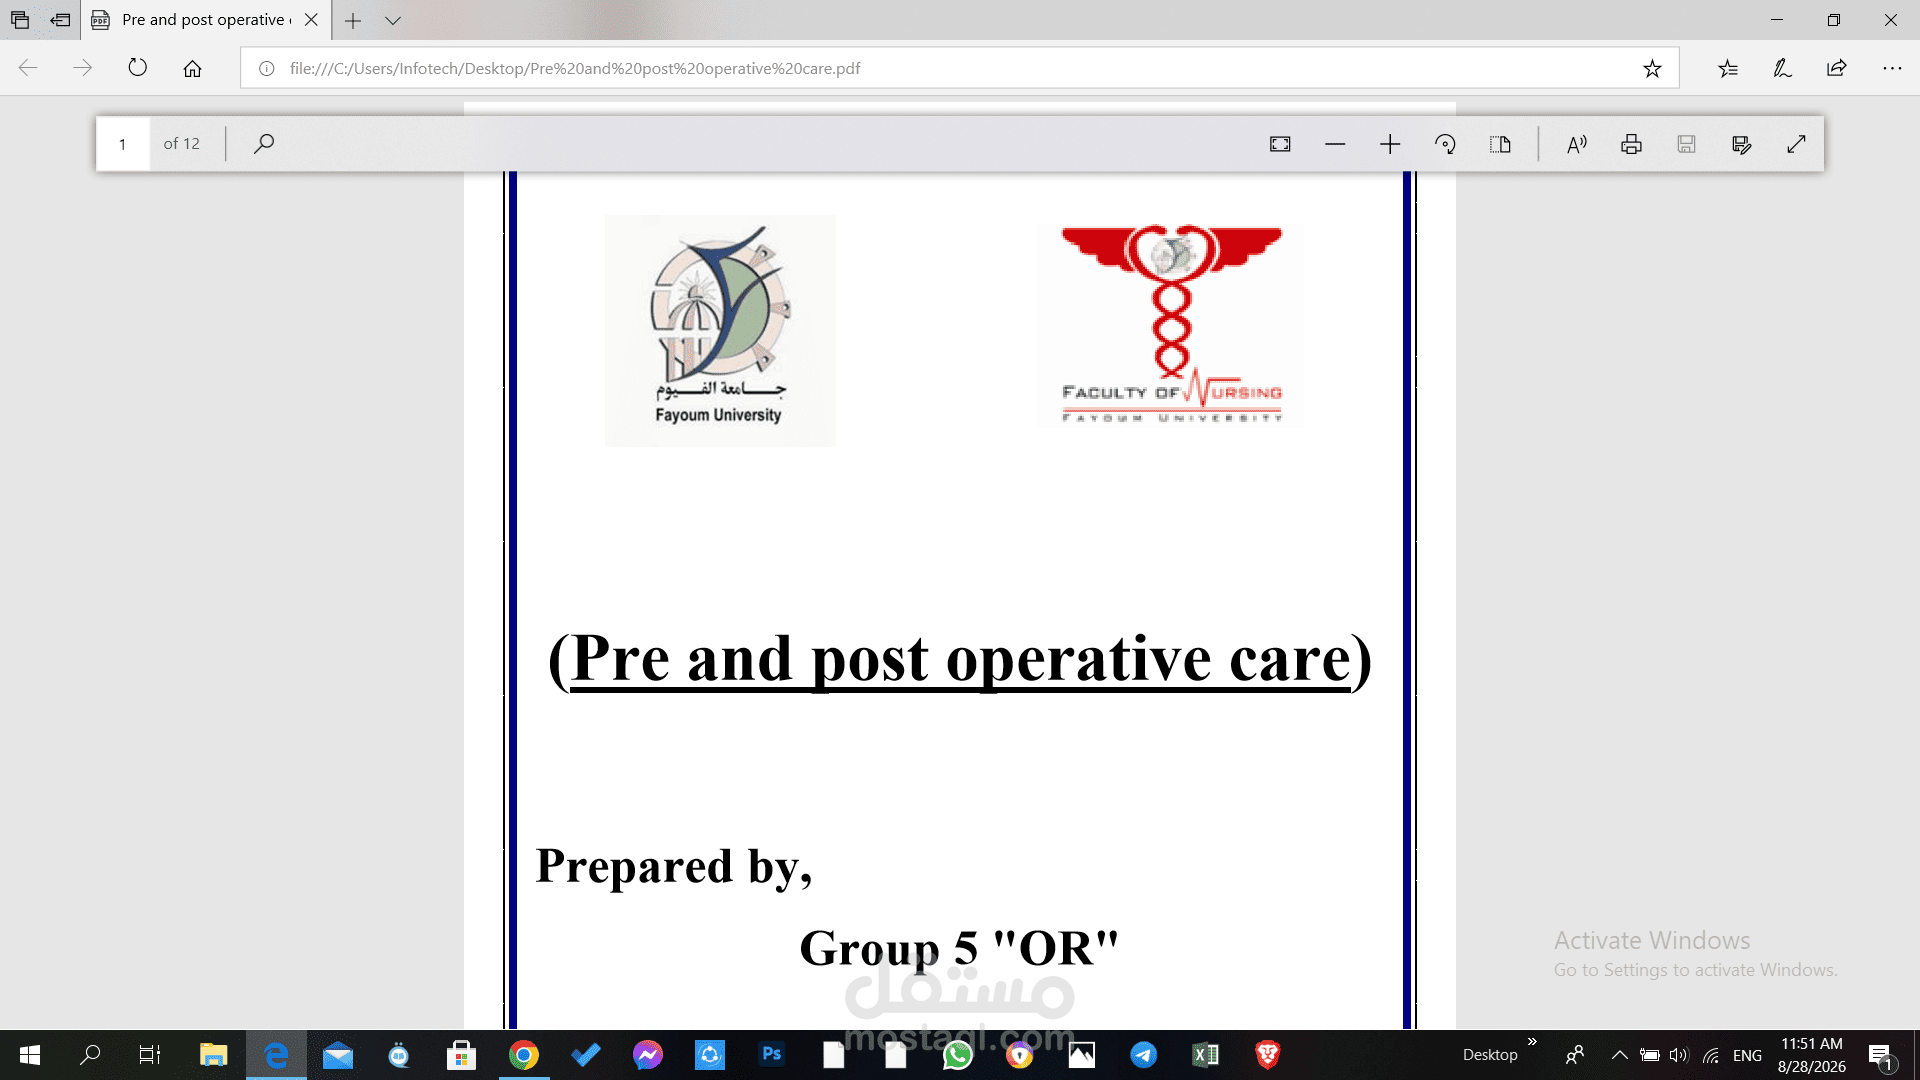Viewport: 1920px width, 1080px height.
Task: Click the set tabs aside icon
Action: coord(60,20)
